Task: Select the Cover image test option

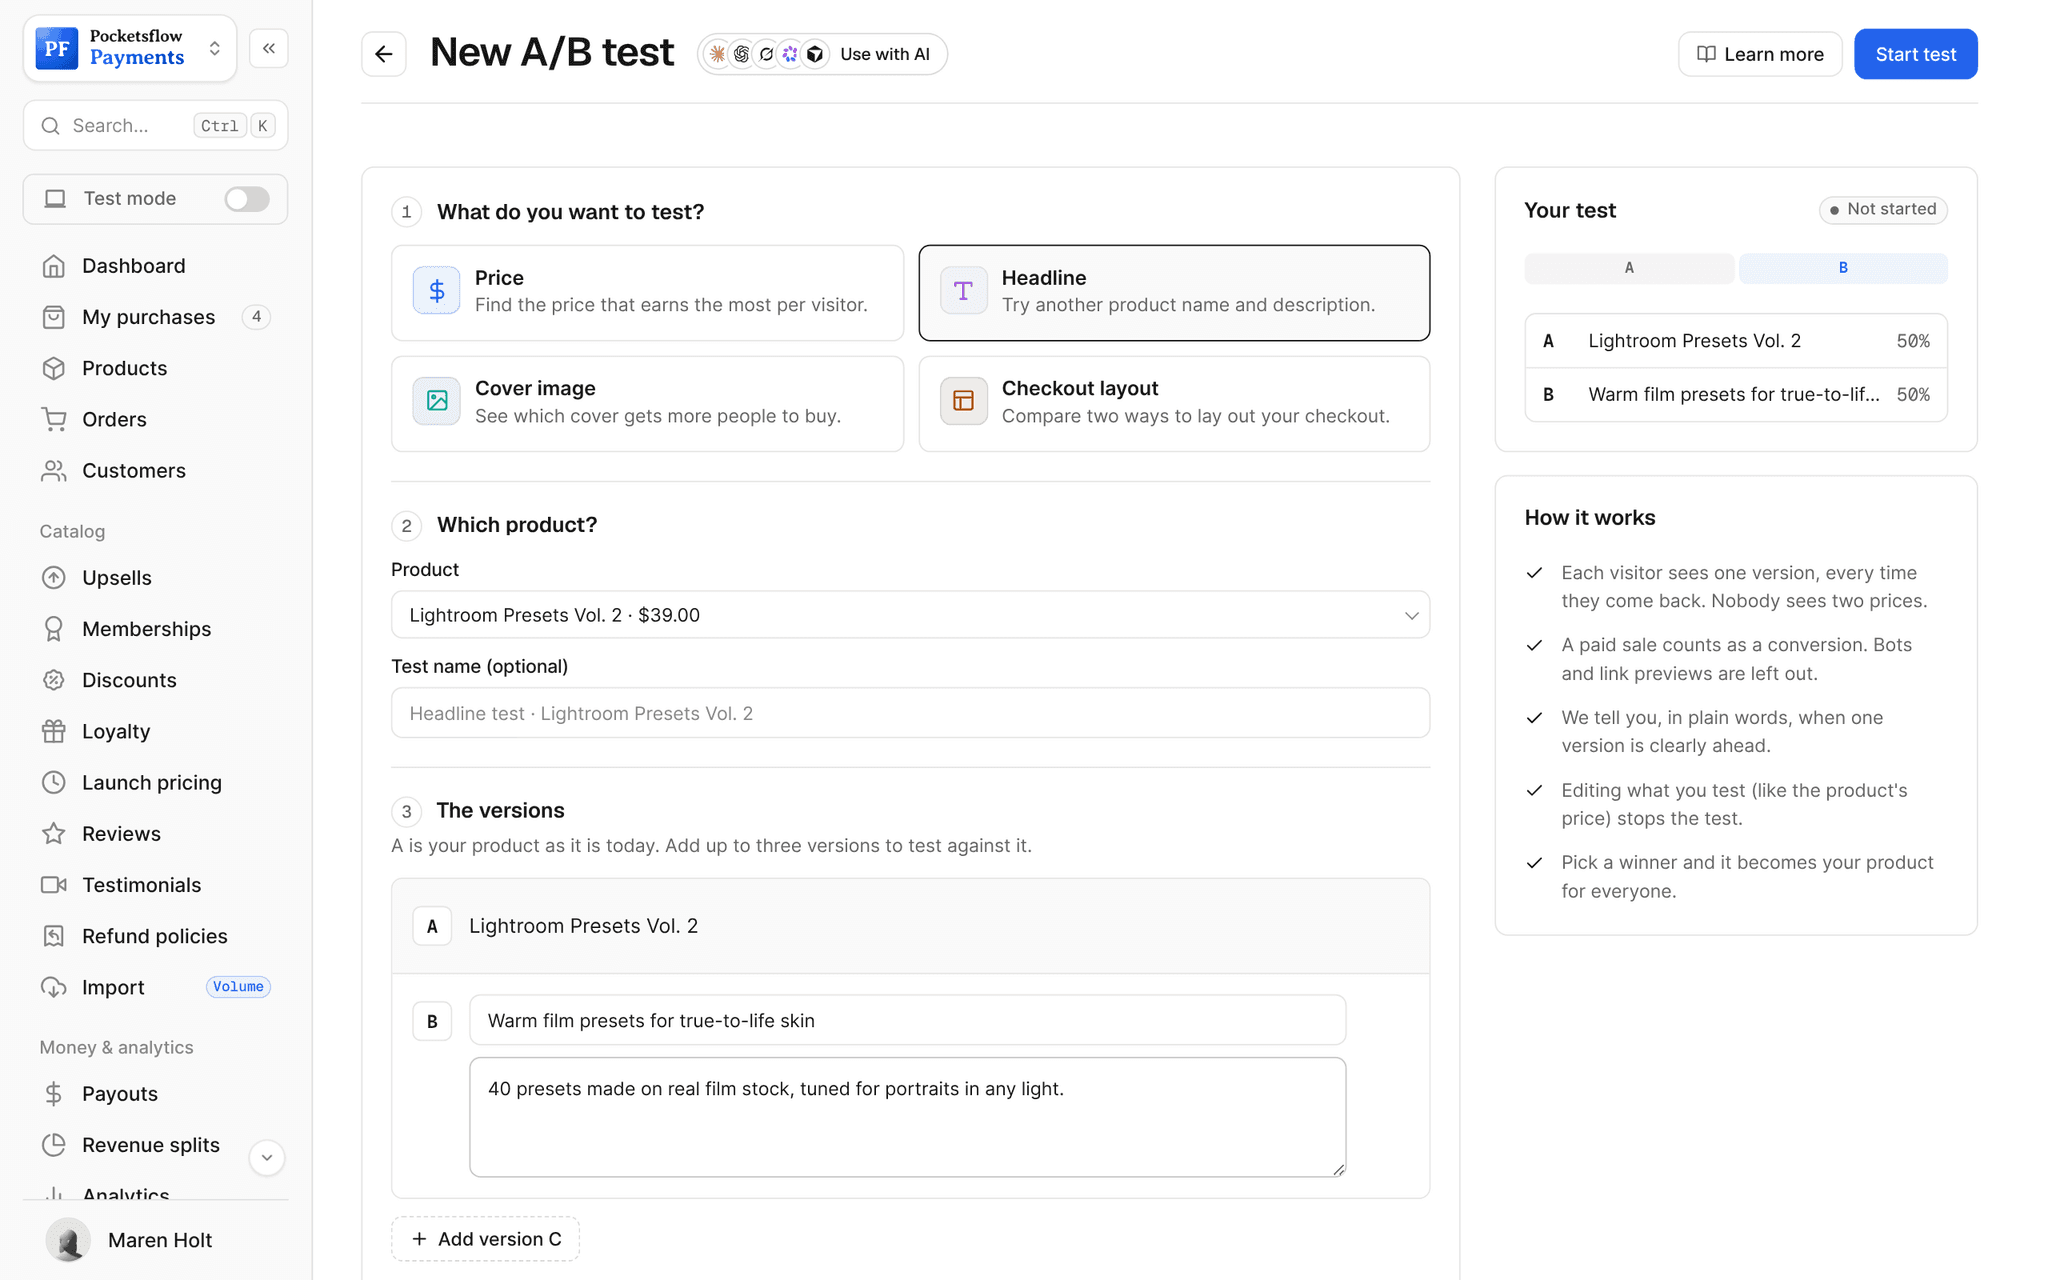Action: click(647, 403)
